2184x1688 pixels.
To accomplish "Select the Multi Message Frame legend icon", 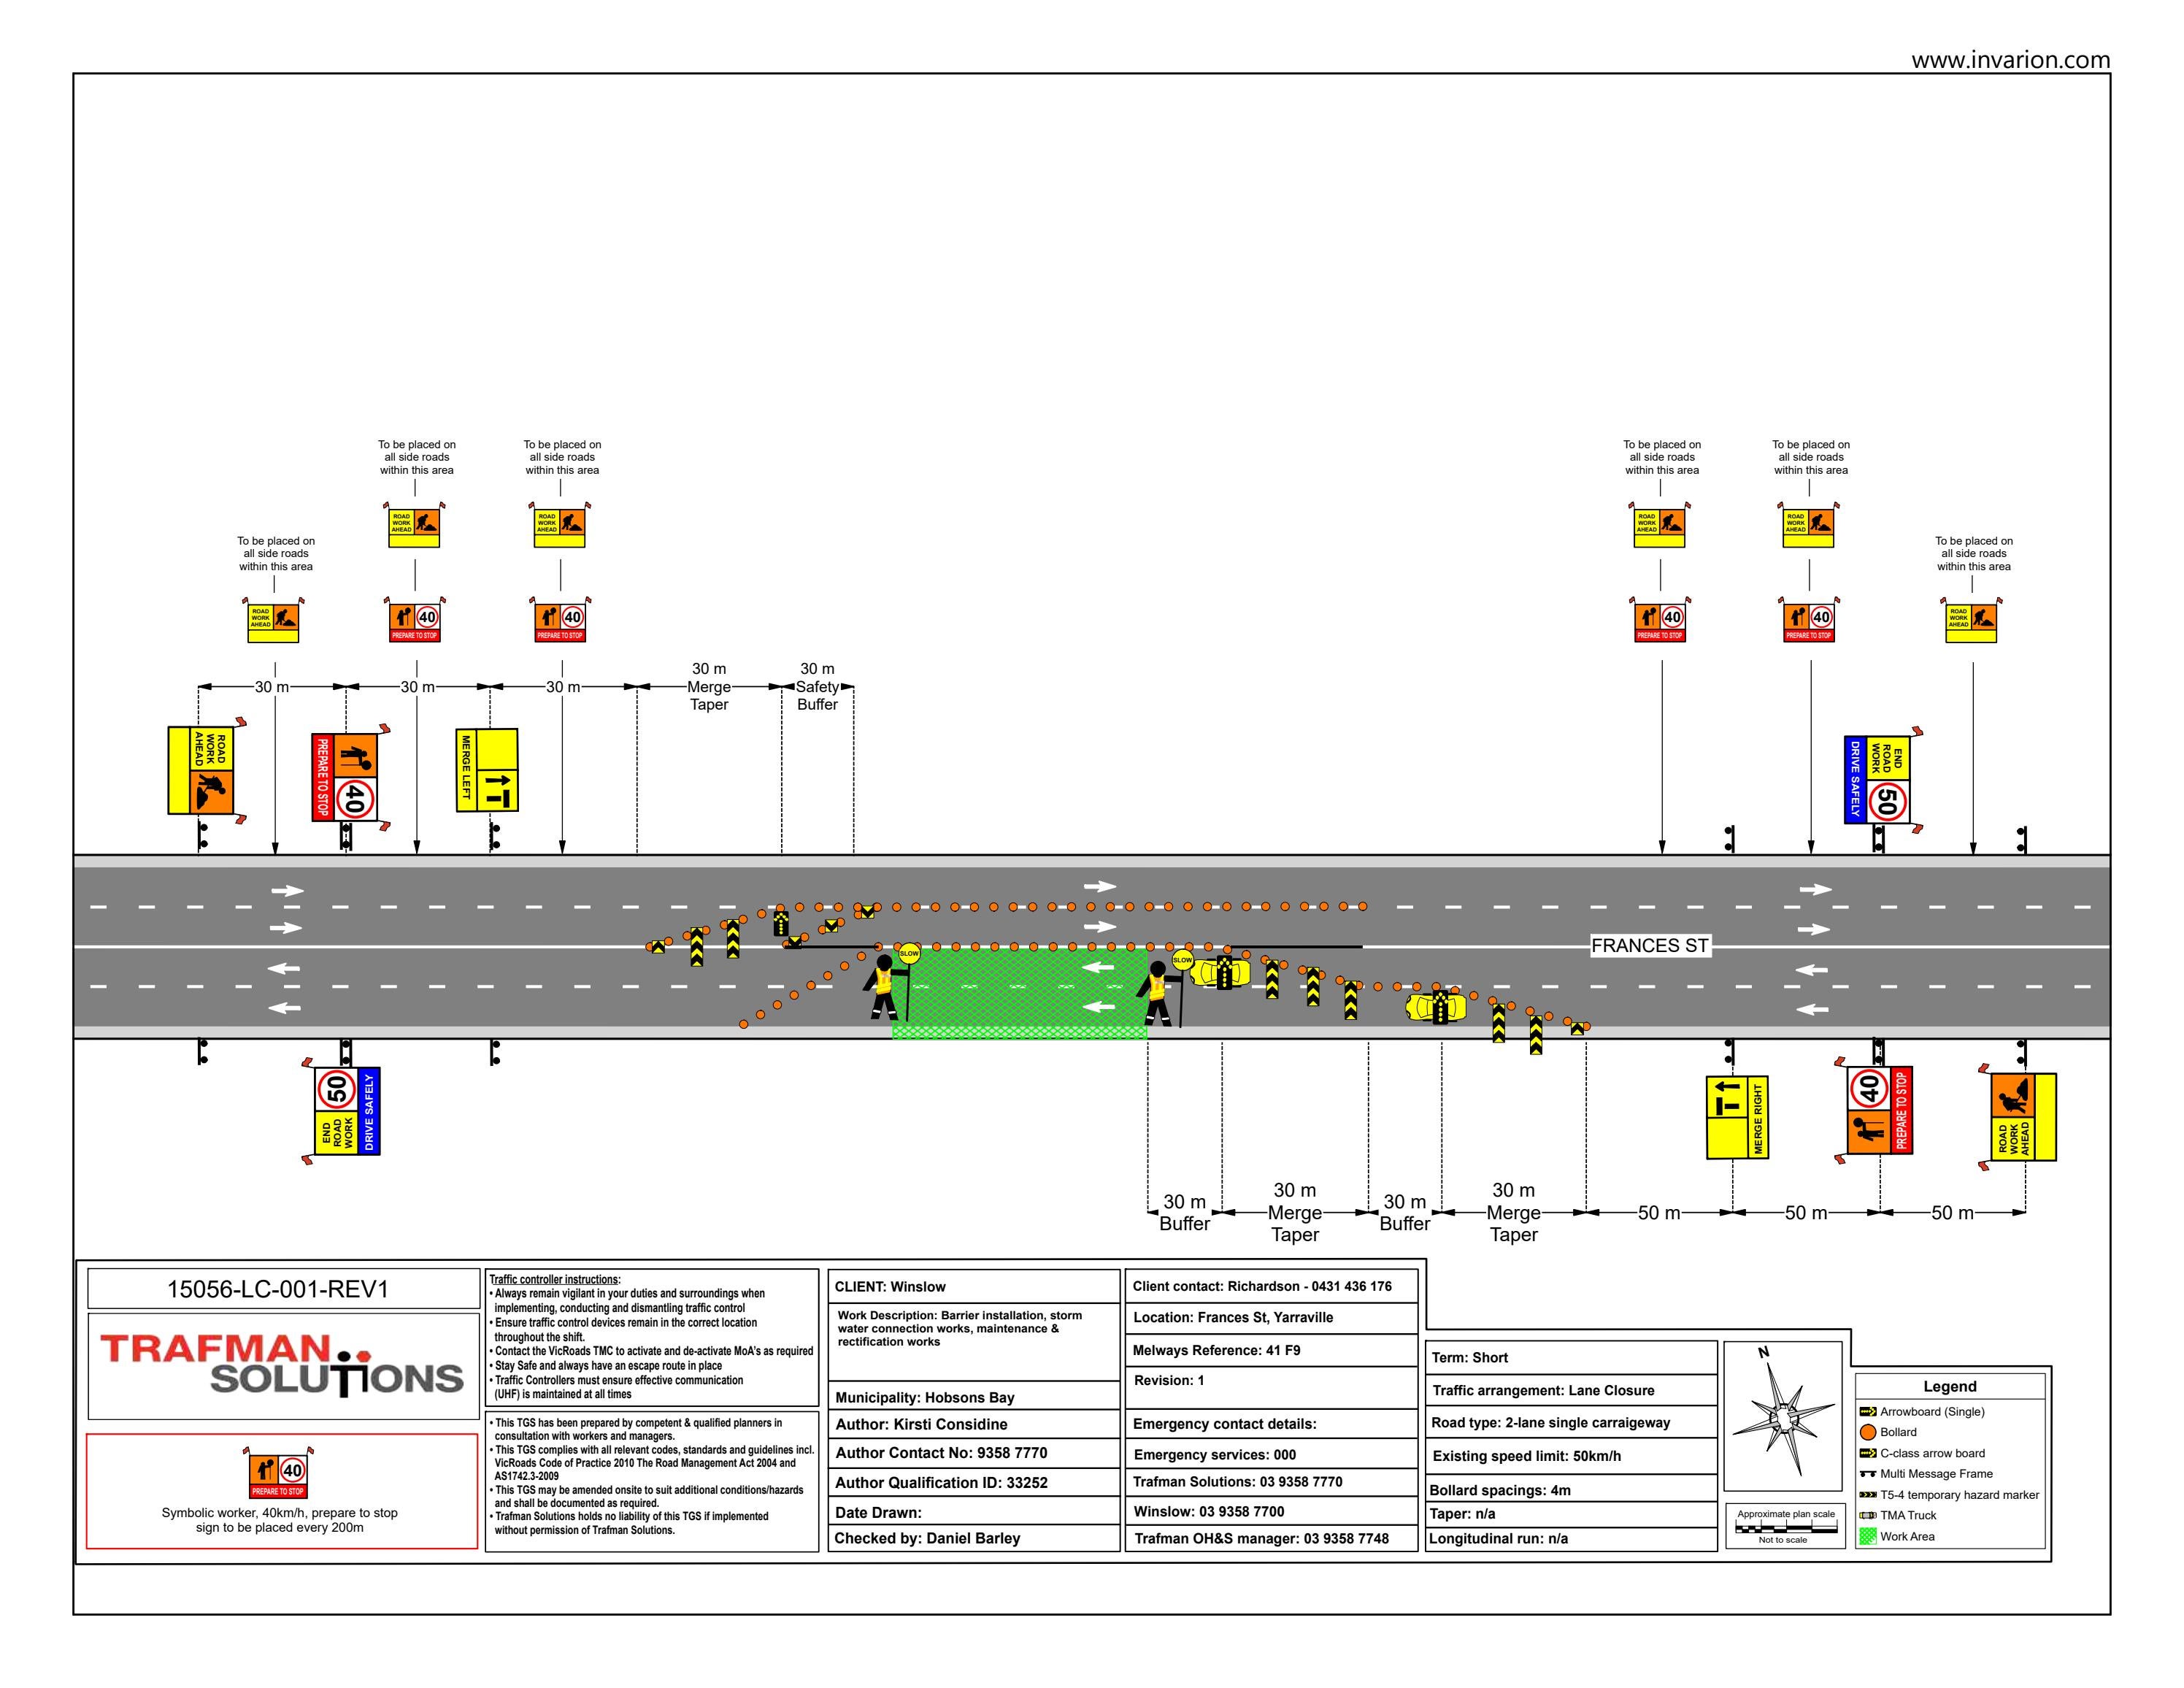I will (x=1867, y=1475).
